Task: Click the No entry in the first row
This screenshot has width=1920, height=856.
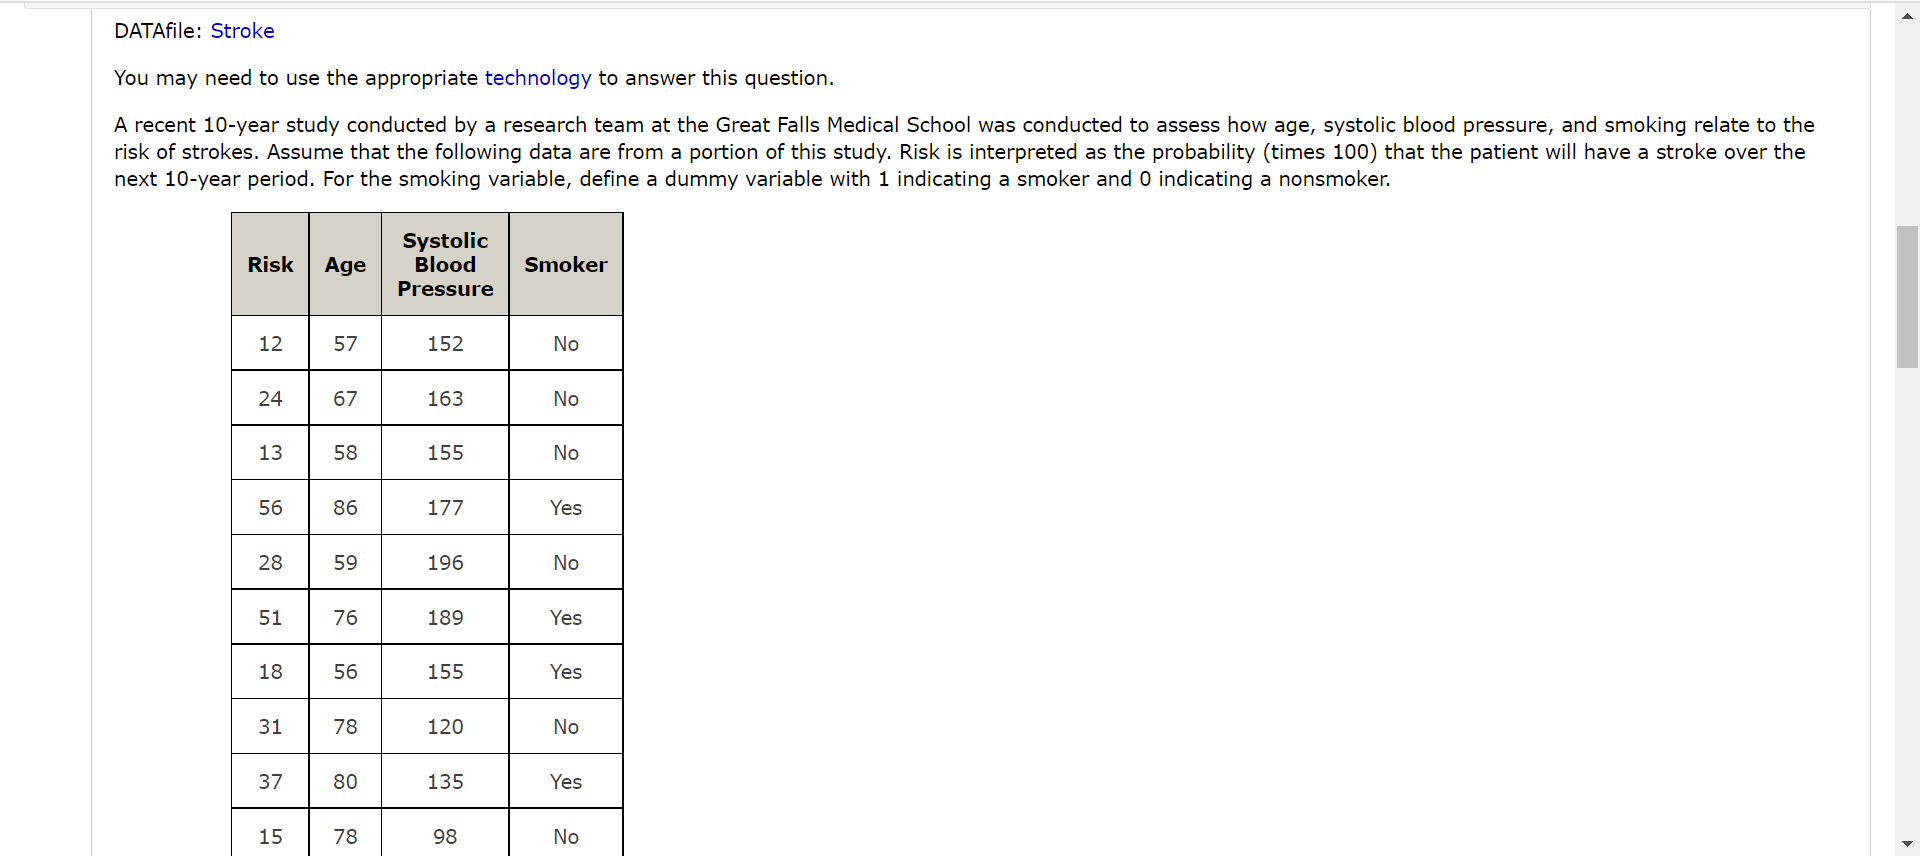Action: 565,343
